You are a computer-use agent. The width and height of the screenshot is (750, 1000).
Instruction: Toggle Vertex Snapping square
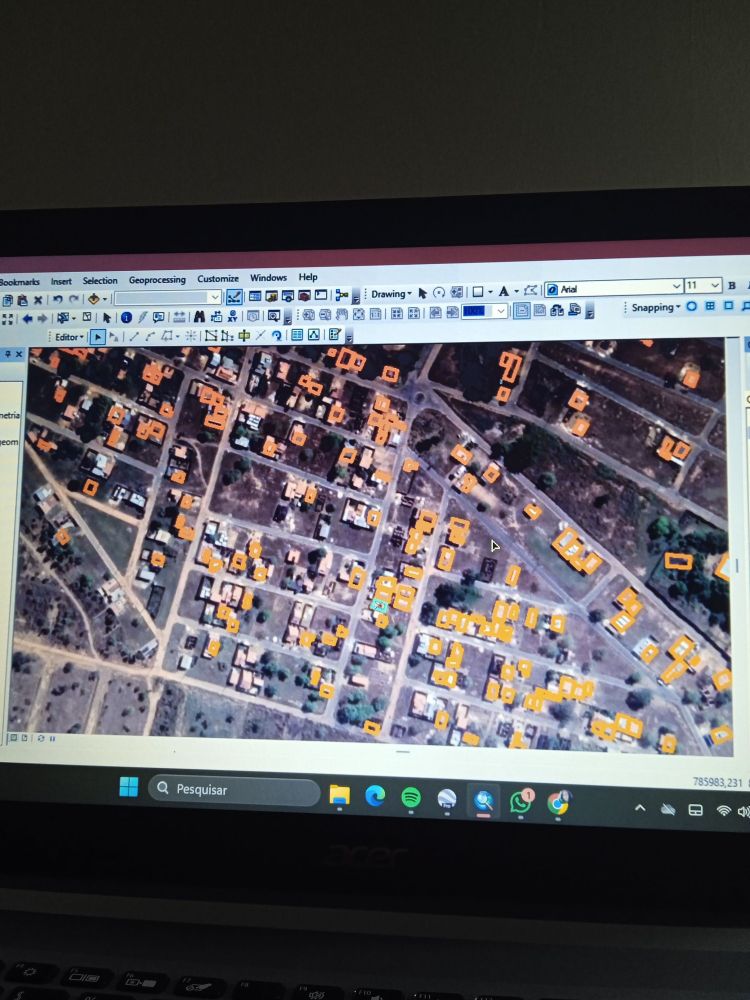728,305
